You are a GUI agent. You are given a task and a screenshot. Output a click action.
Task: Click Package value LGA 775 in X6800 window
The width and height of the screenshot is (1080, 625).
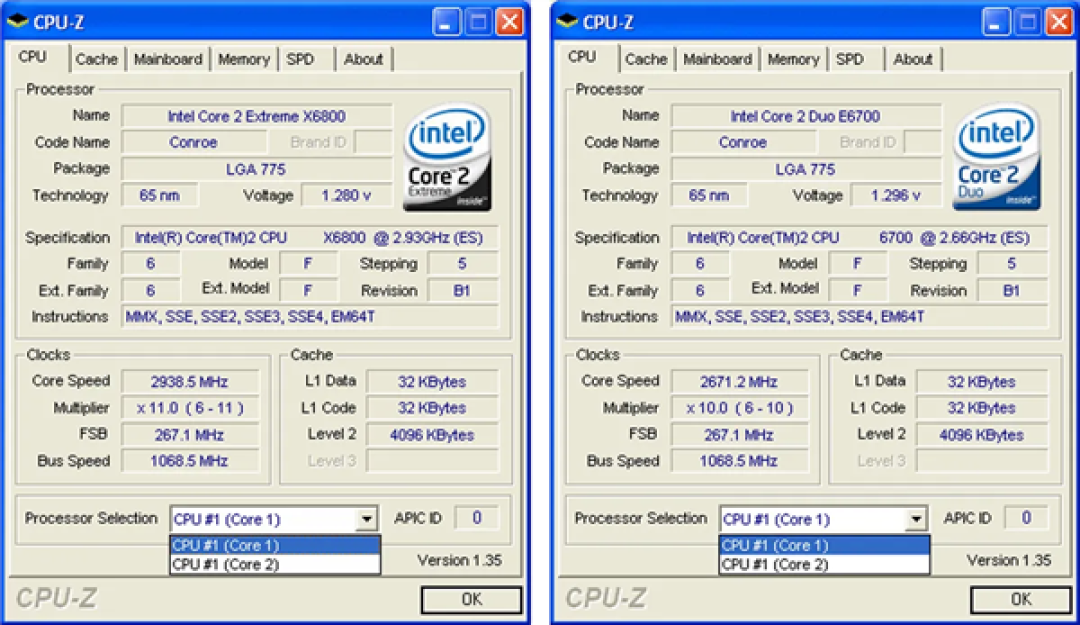click(x=257, y=169)
